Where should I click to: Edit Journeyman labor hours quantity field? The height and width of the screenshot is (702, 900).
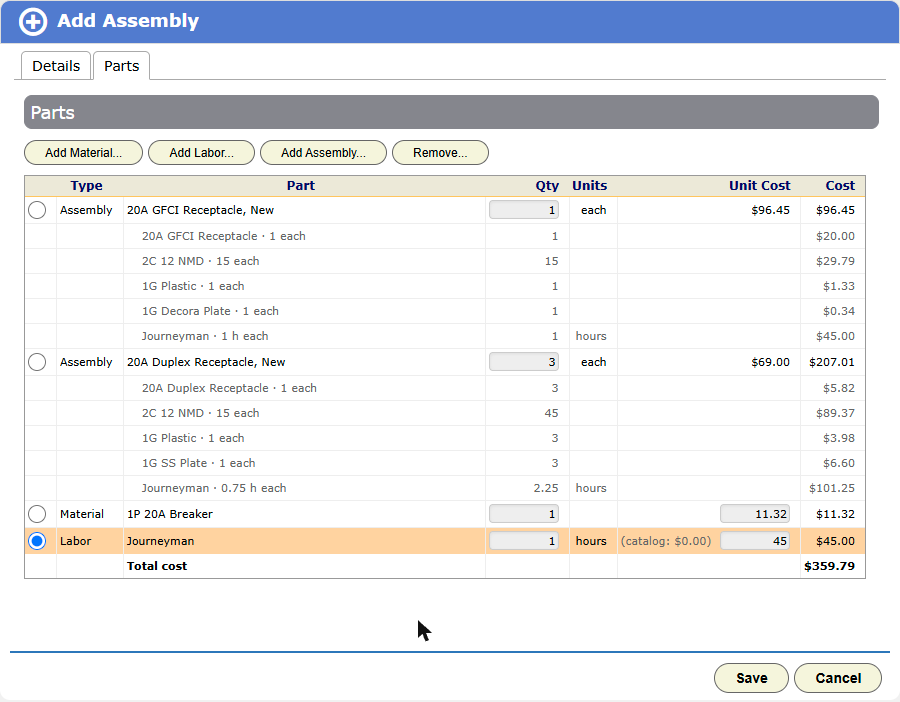[524, 541]
